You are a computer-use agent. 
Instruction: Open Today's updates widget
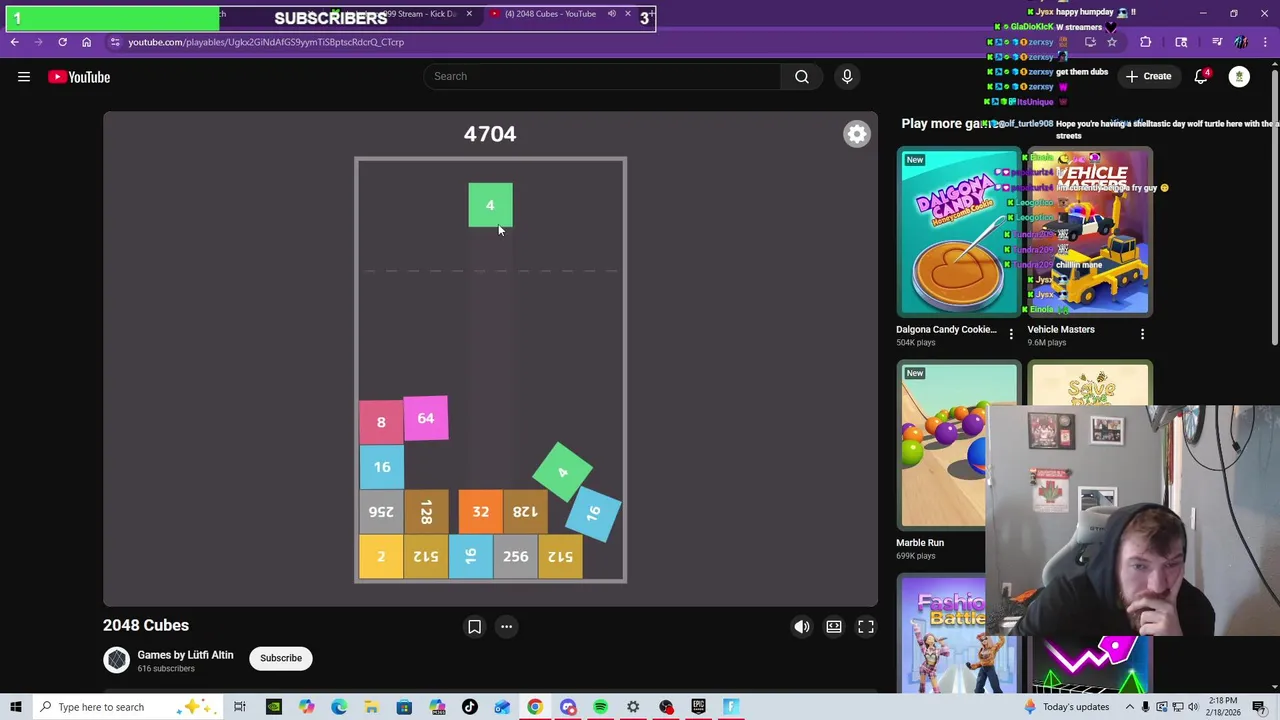click(1067, 707)
